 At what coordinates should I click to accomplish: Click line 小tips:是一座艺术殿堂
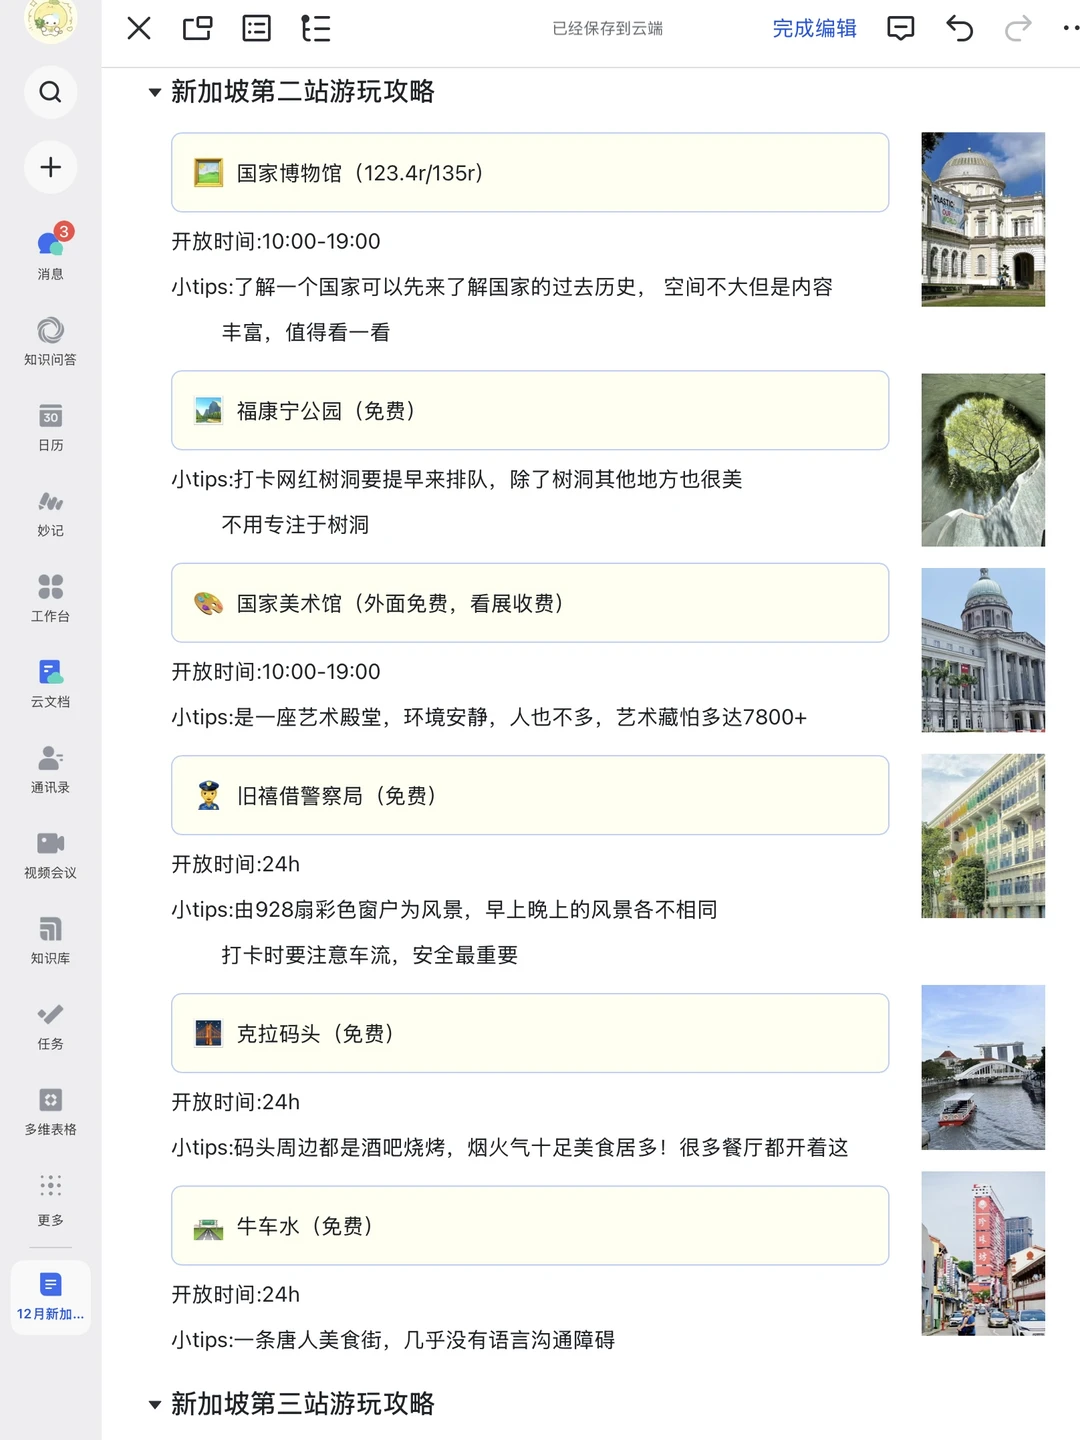(x=489, y=717)
